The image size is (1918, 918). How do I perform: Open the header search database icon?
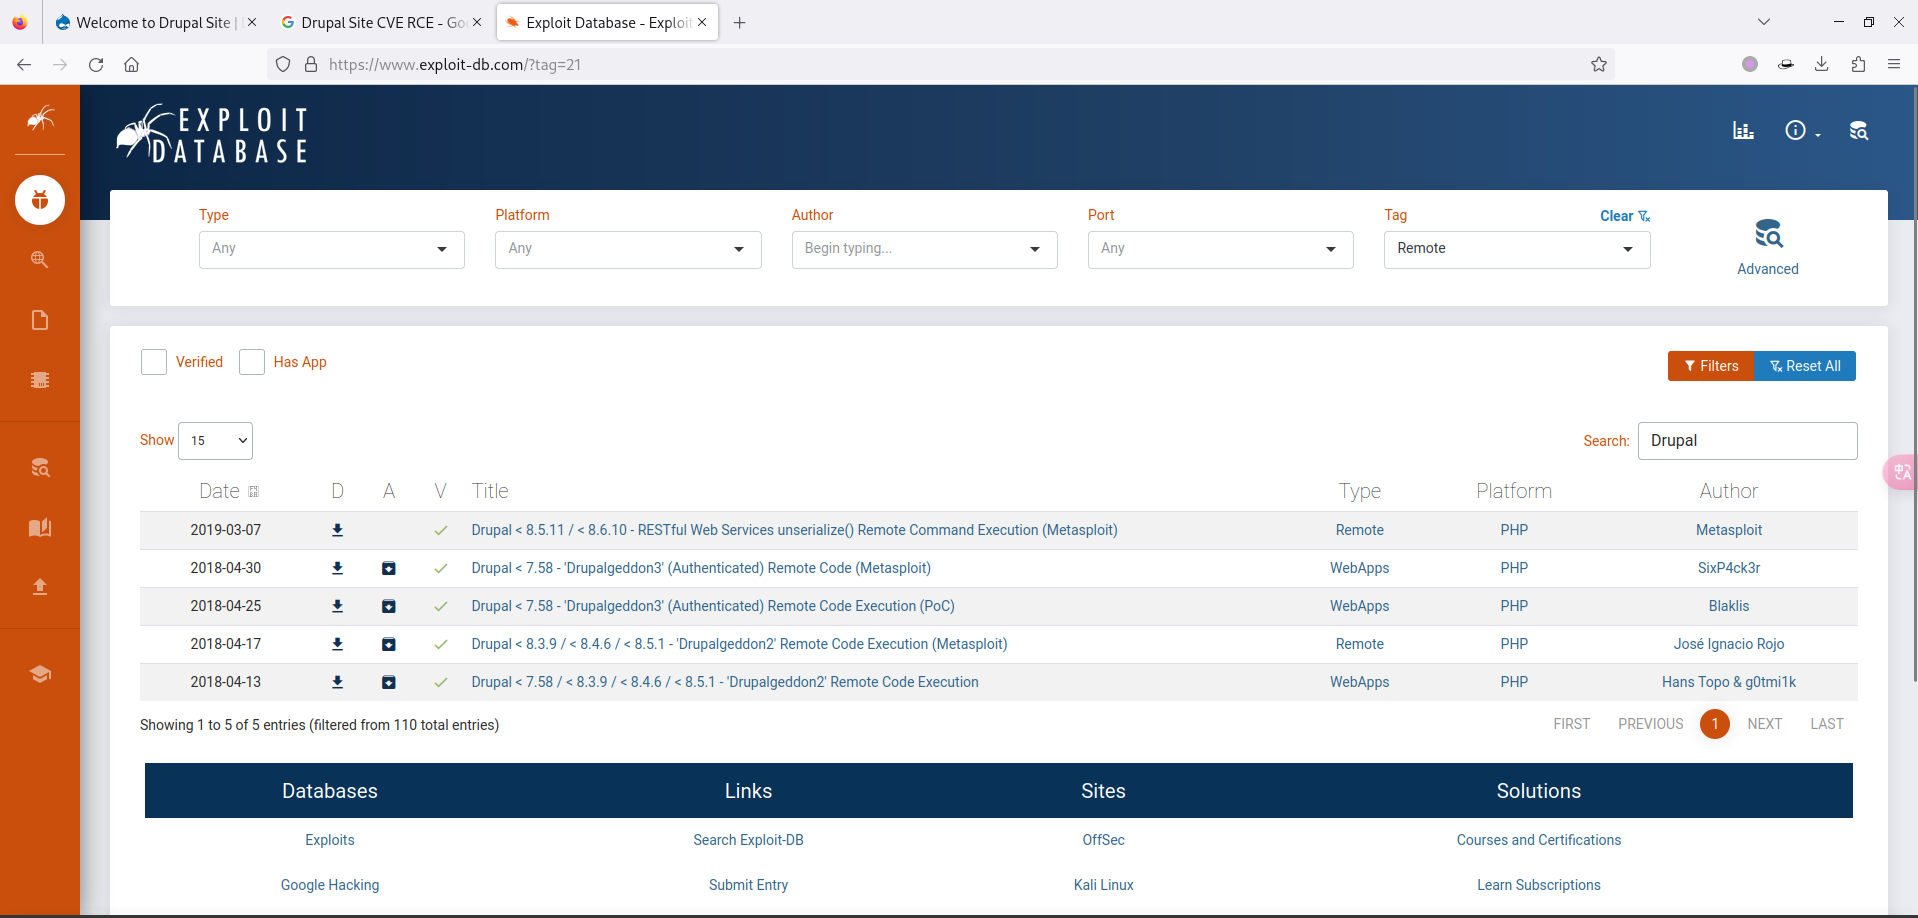click(x=1859, y=131)
